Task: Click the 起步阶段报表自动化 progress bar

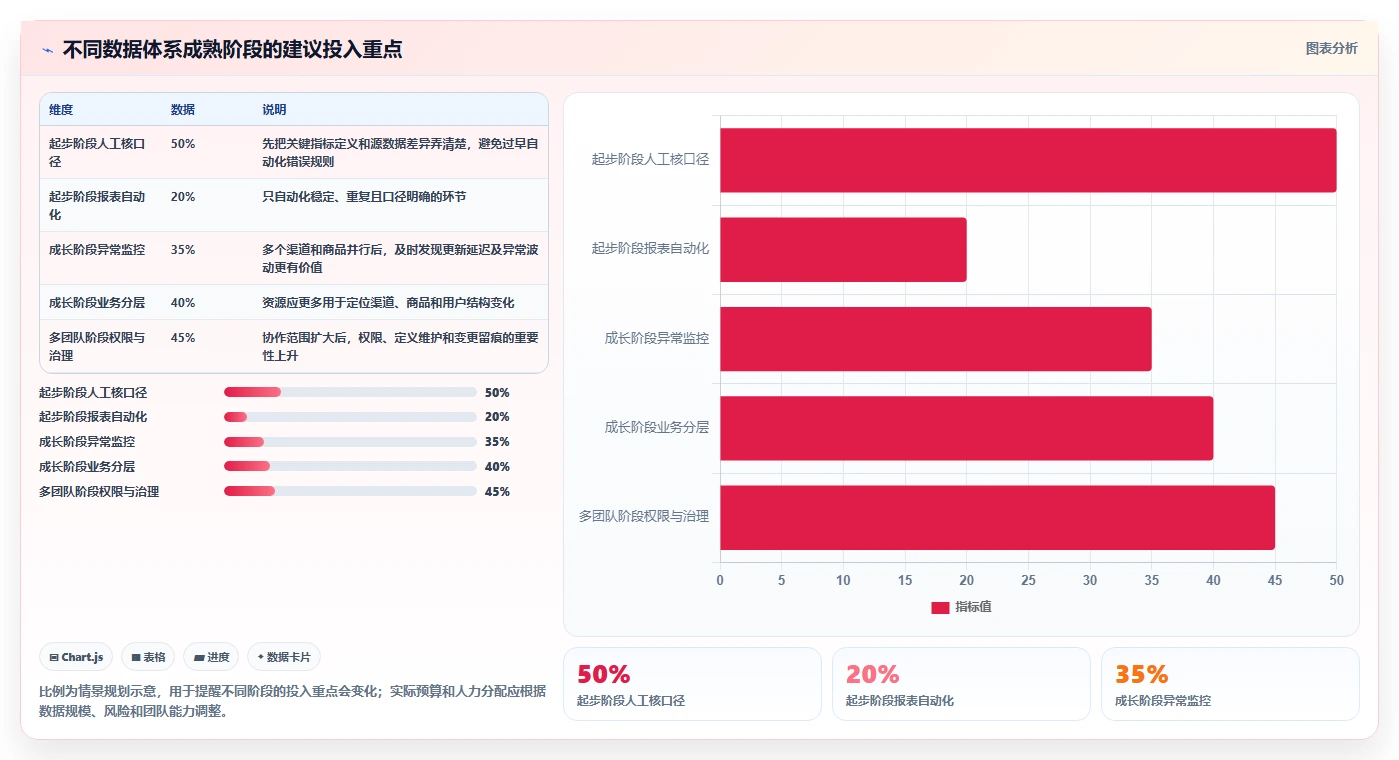Action: (350, 417)
